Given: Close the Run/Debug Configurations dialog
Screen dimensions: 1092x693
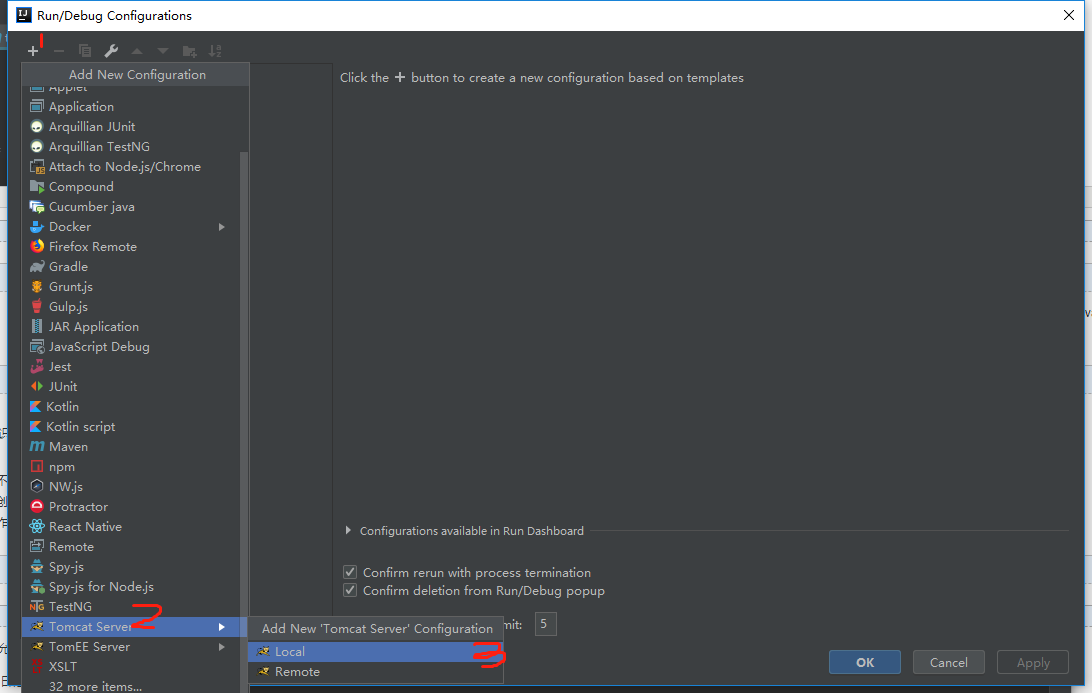Looking at the screenshot, I should point(1069,15).
